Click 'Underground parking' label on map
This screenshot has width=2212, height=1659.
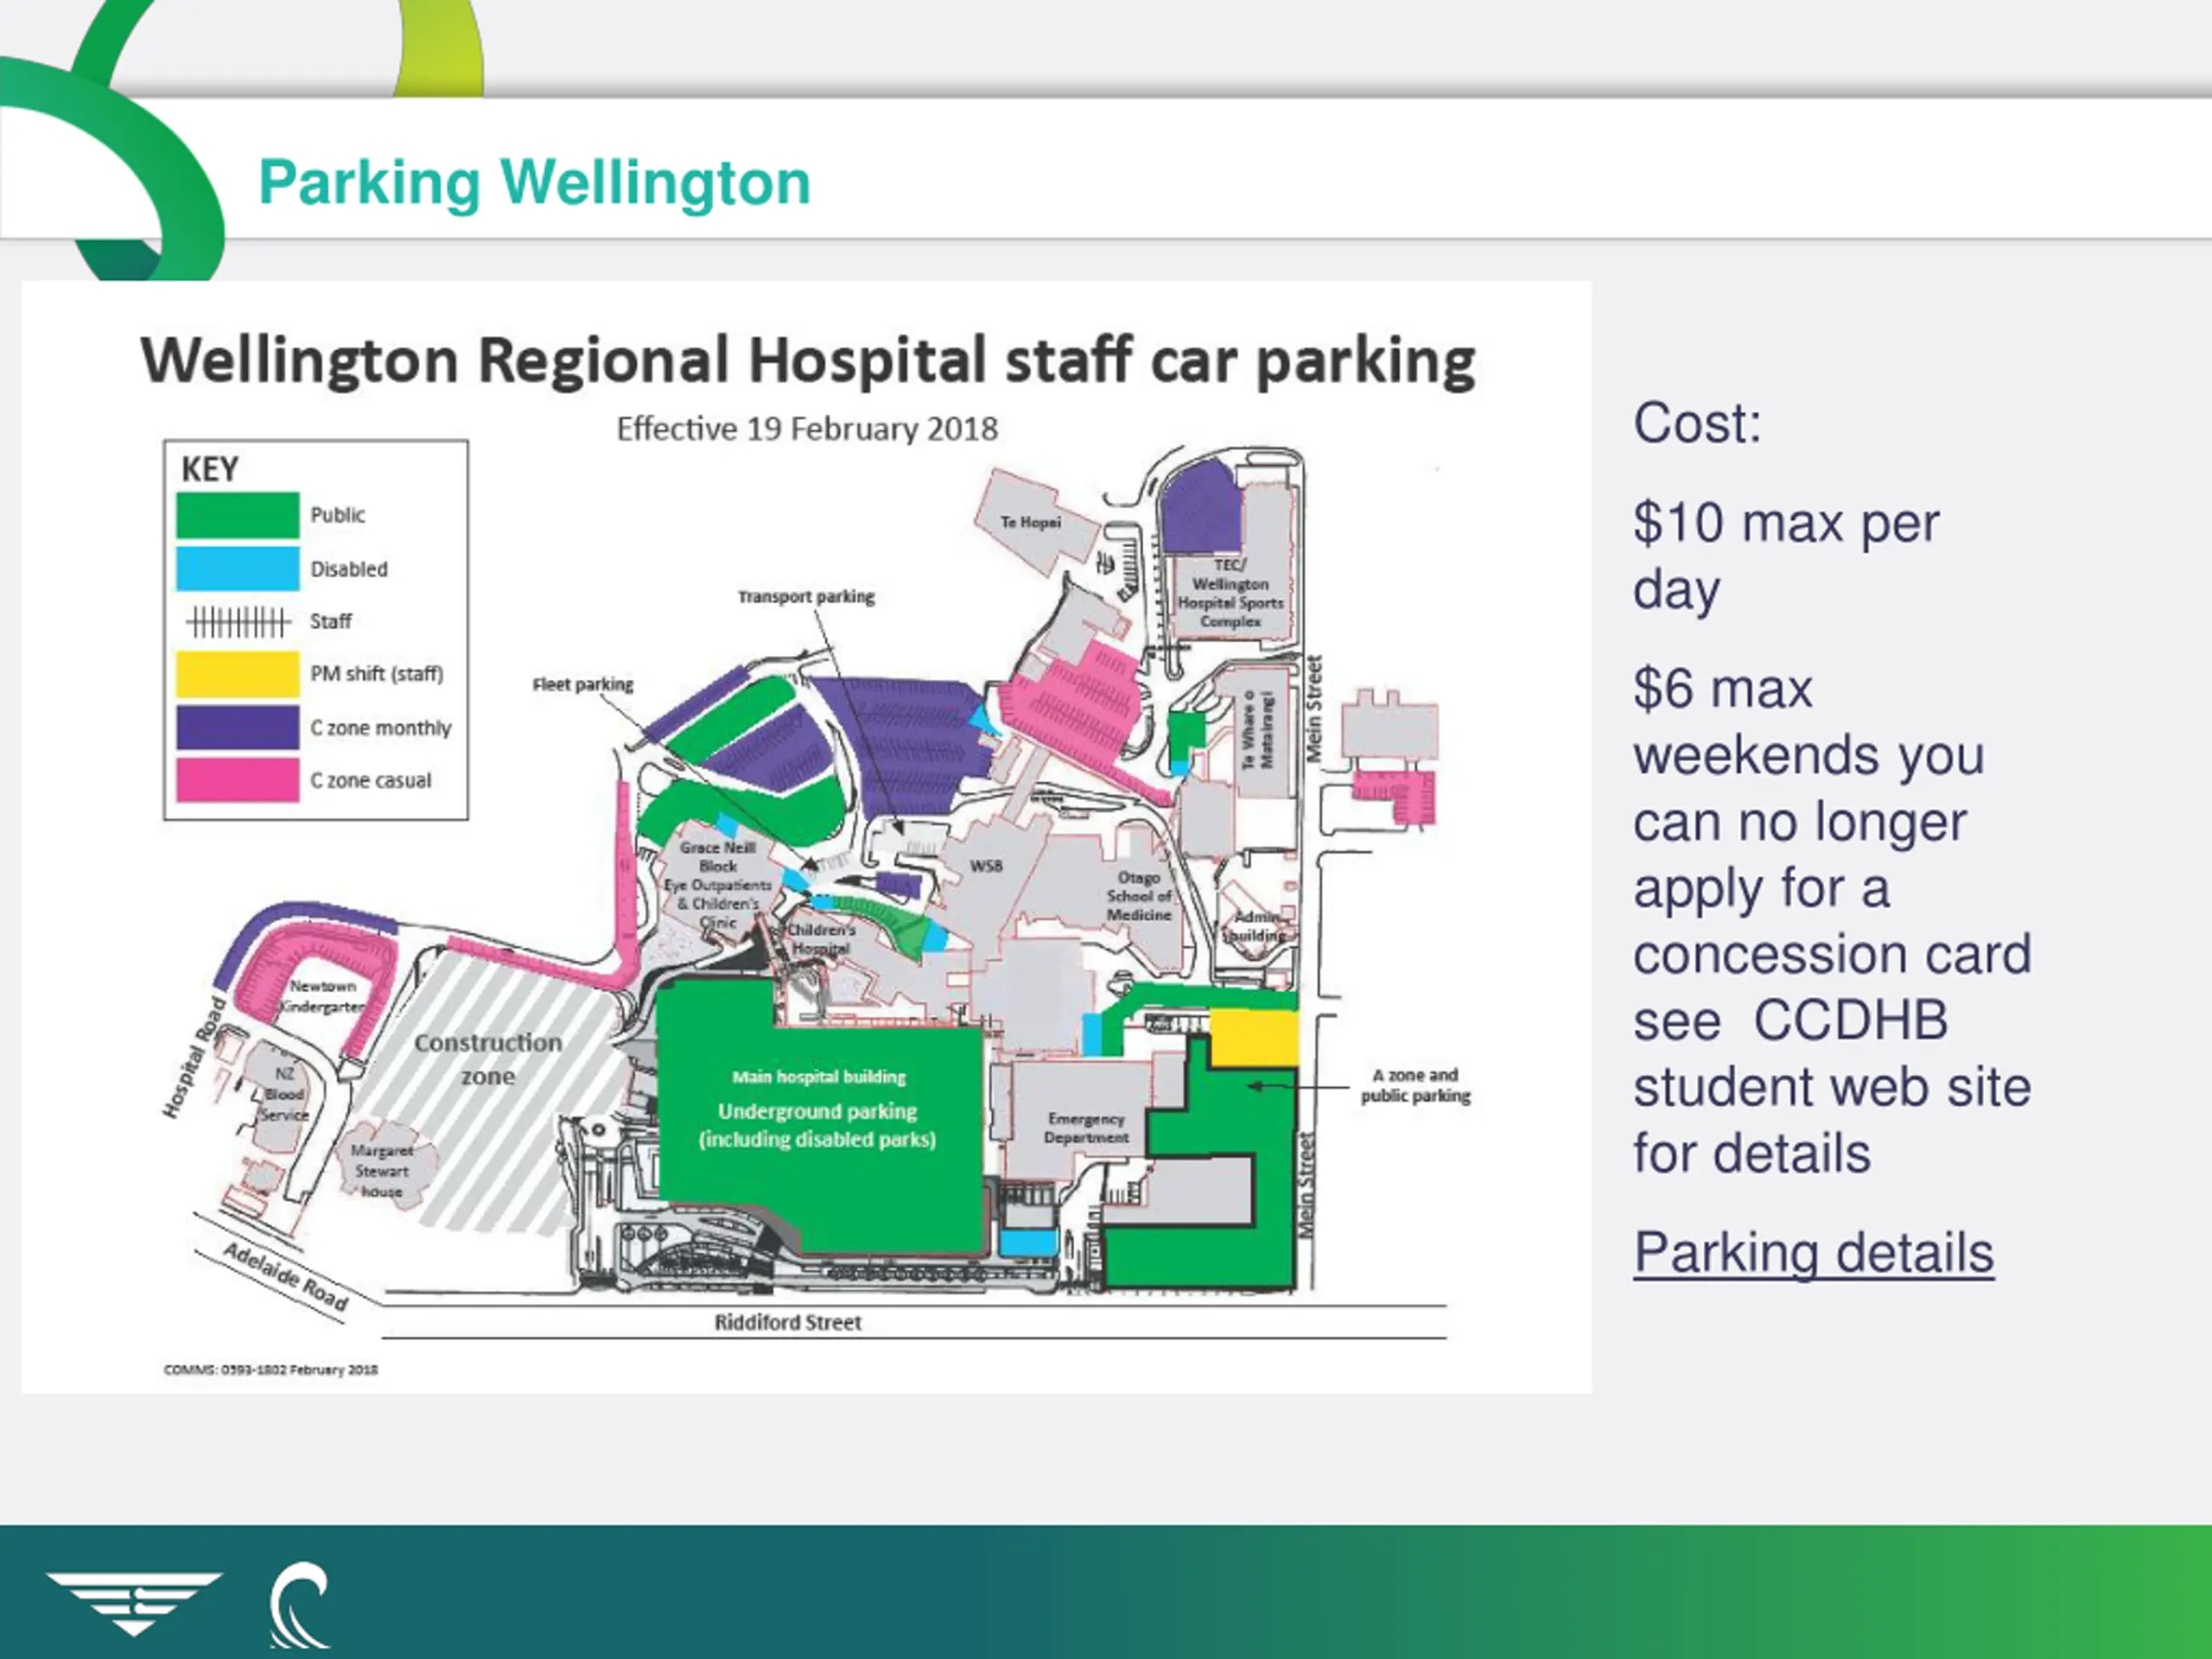click(817, 1111)
